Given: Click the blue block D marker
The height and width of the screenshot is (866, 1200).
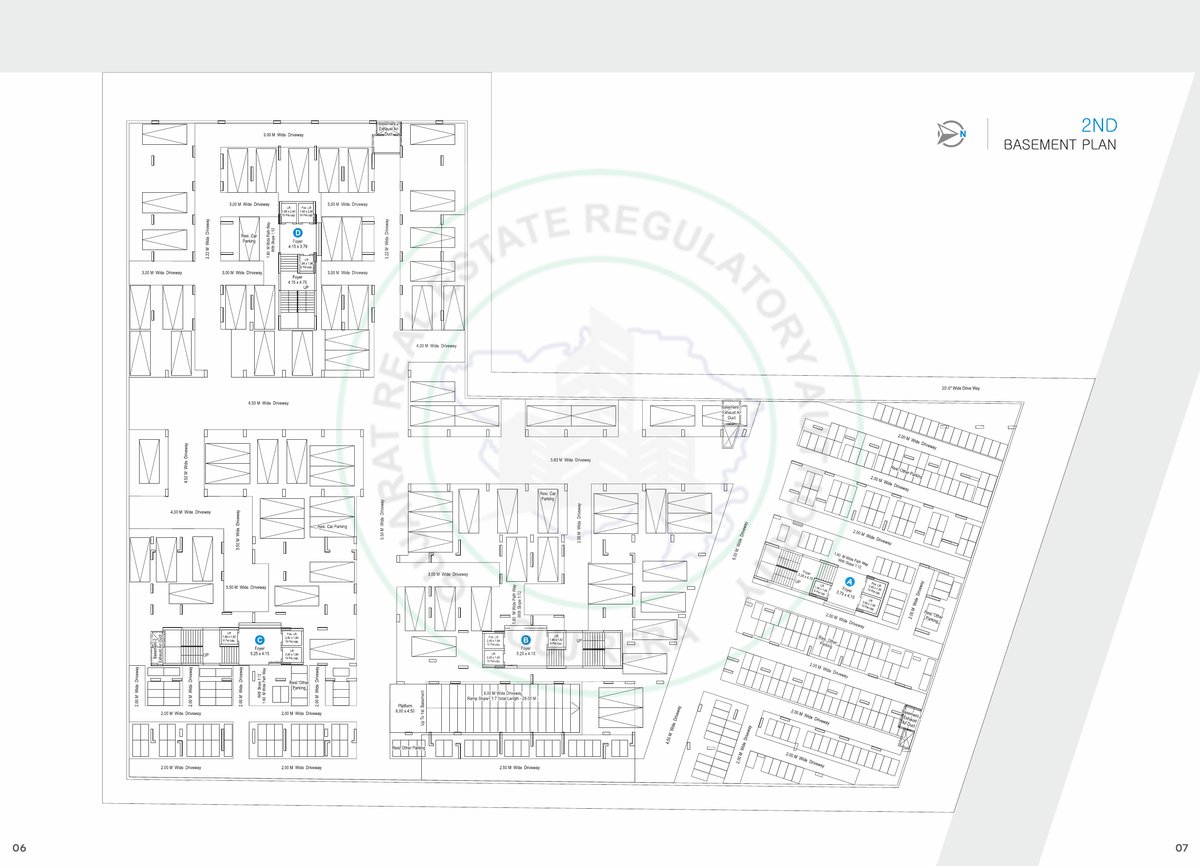Looking at the screenshot, I should (x=297, y=232).
